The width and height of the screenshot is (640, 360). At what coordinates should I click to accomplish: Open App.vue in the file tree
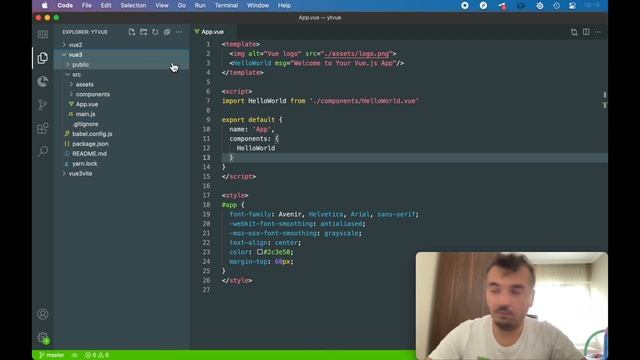point(121,104)
